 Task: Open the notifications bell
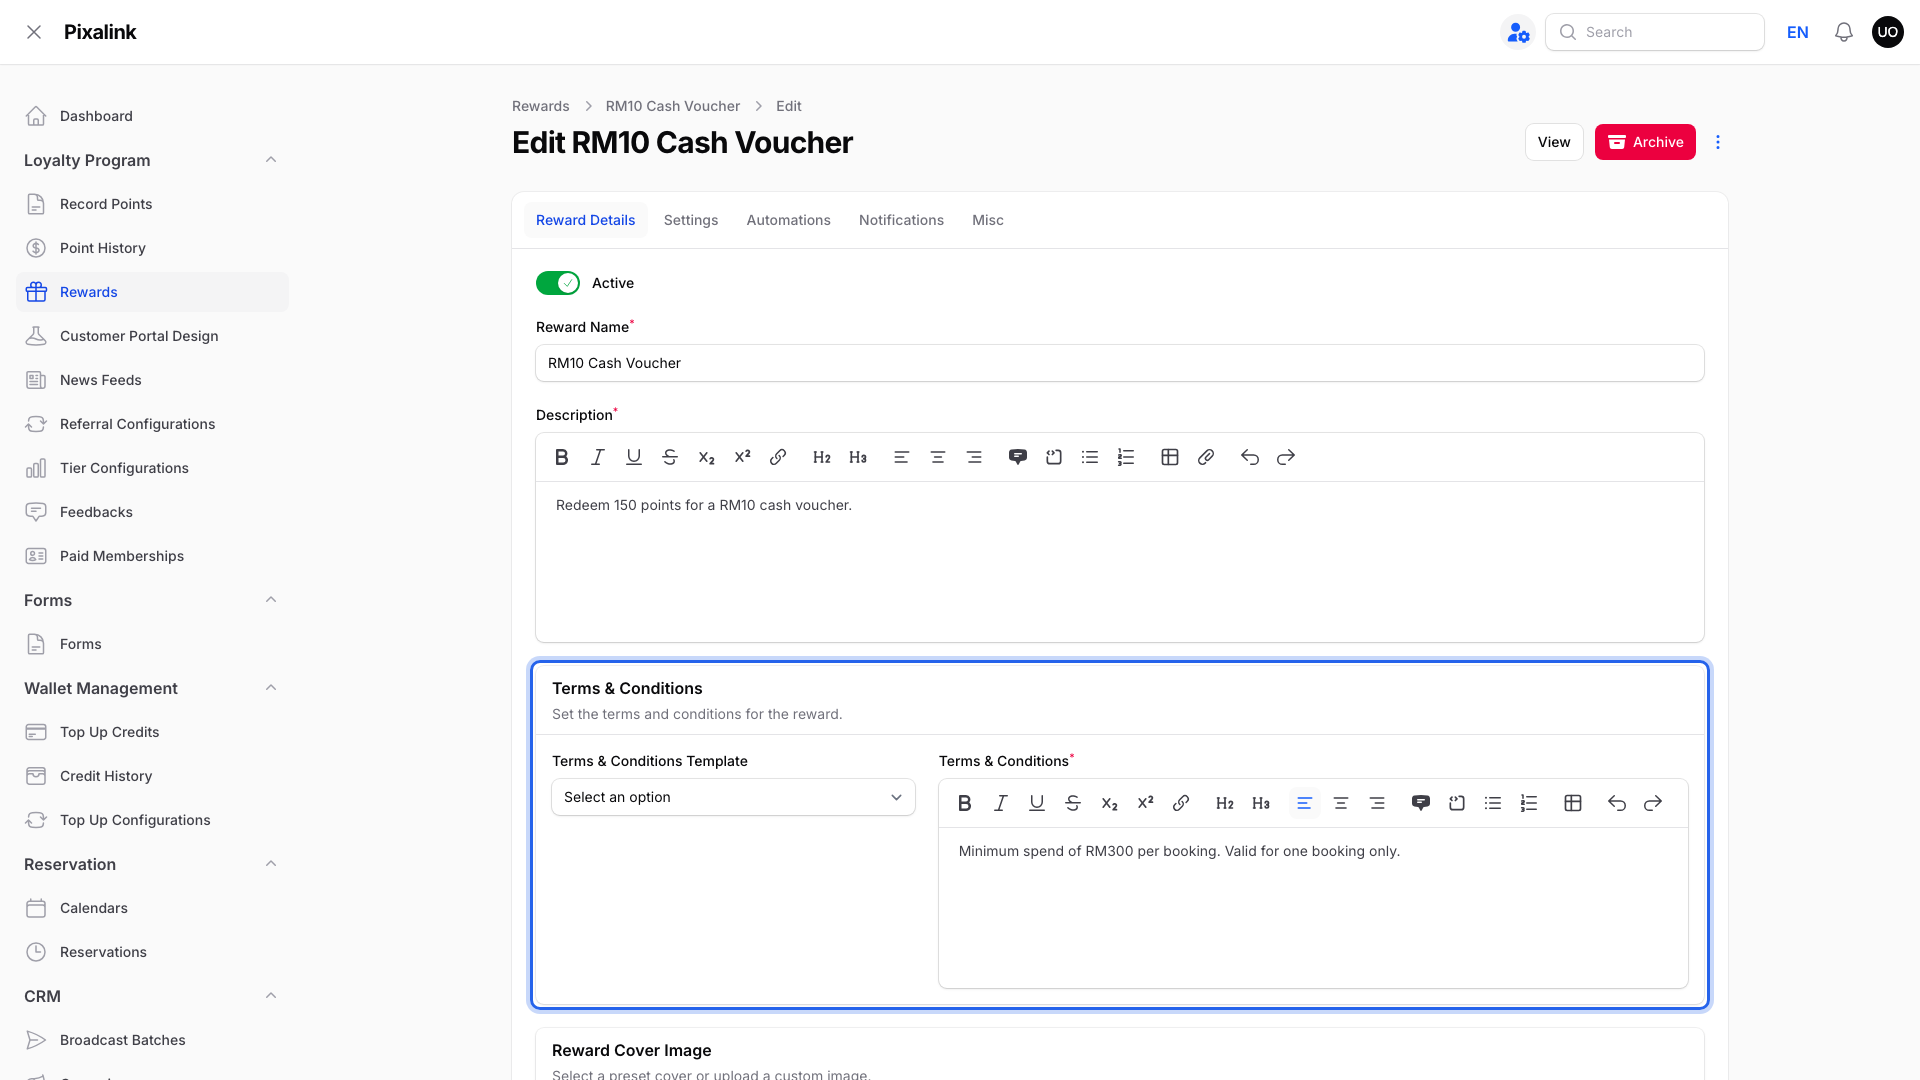(1844, 32)
